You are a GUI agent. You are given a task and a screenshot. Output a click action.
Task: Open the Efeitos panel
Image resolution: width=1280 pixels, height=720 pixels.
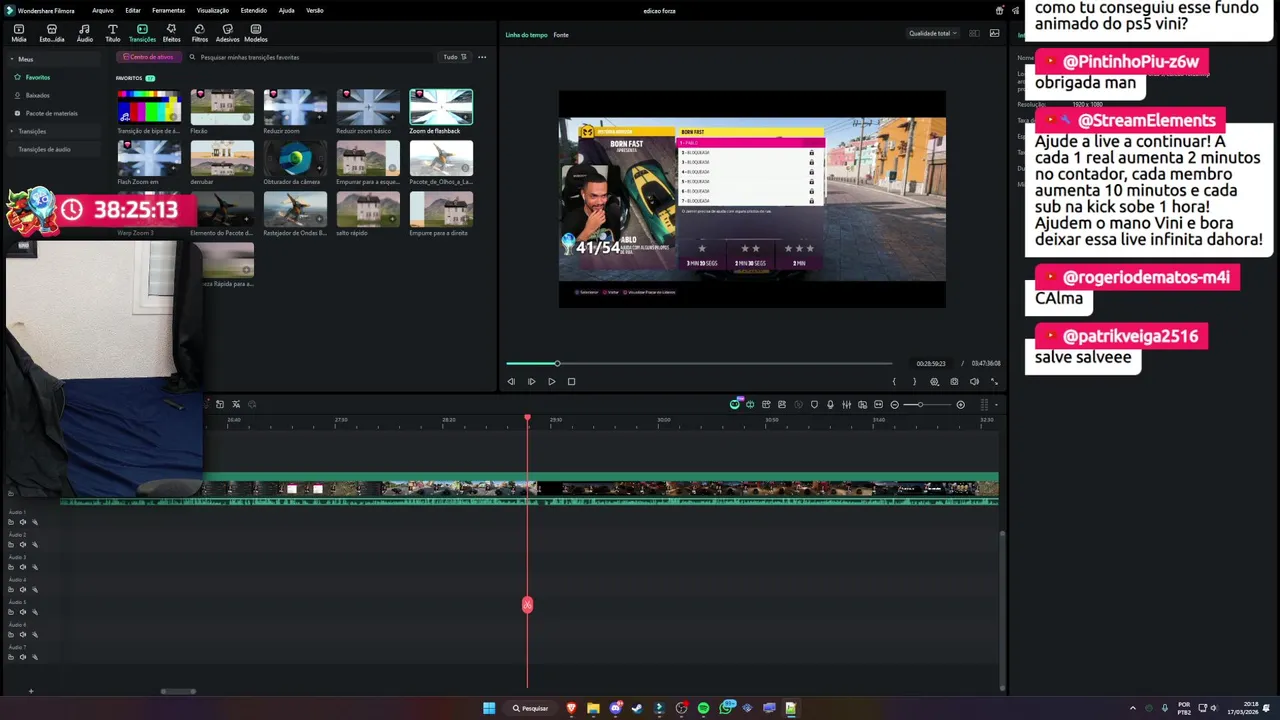point(171,33)
